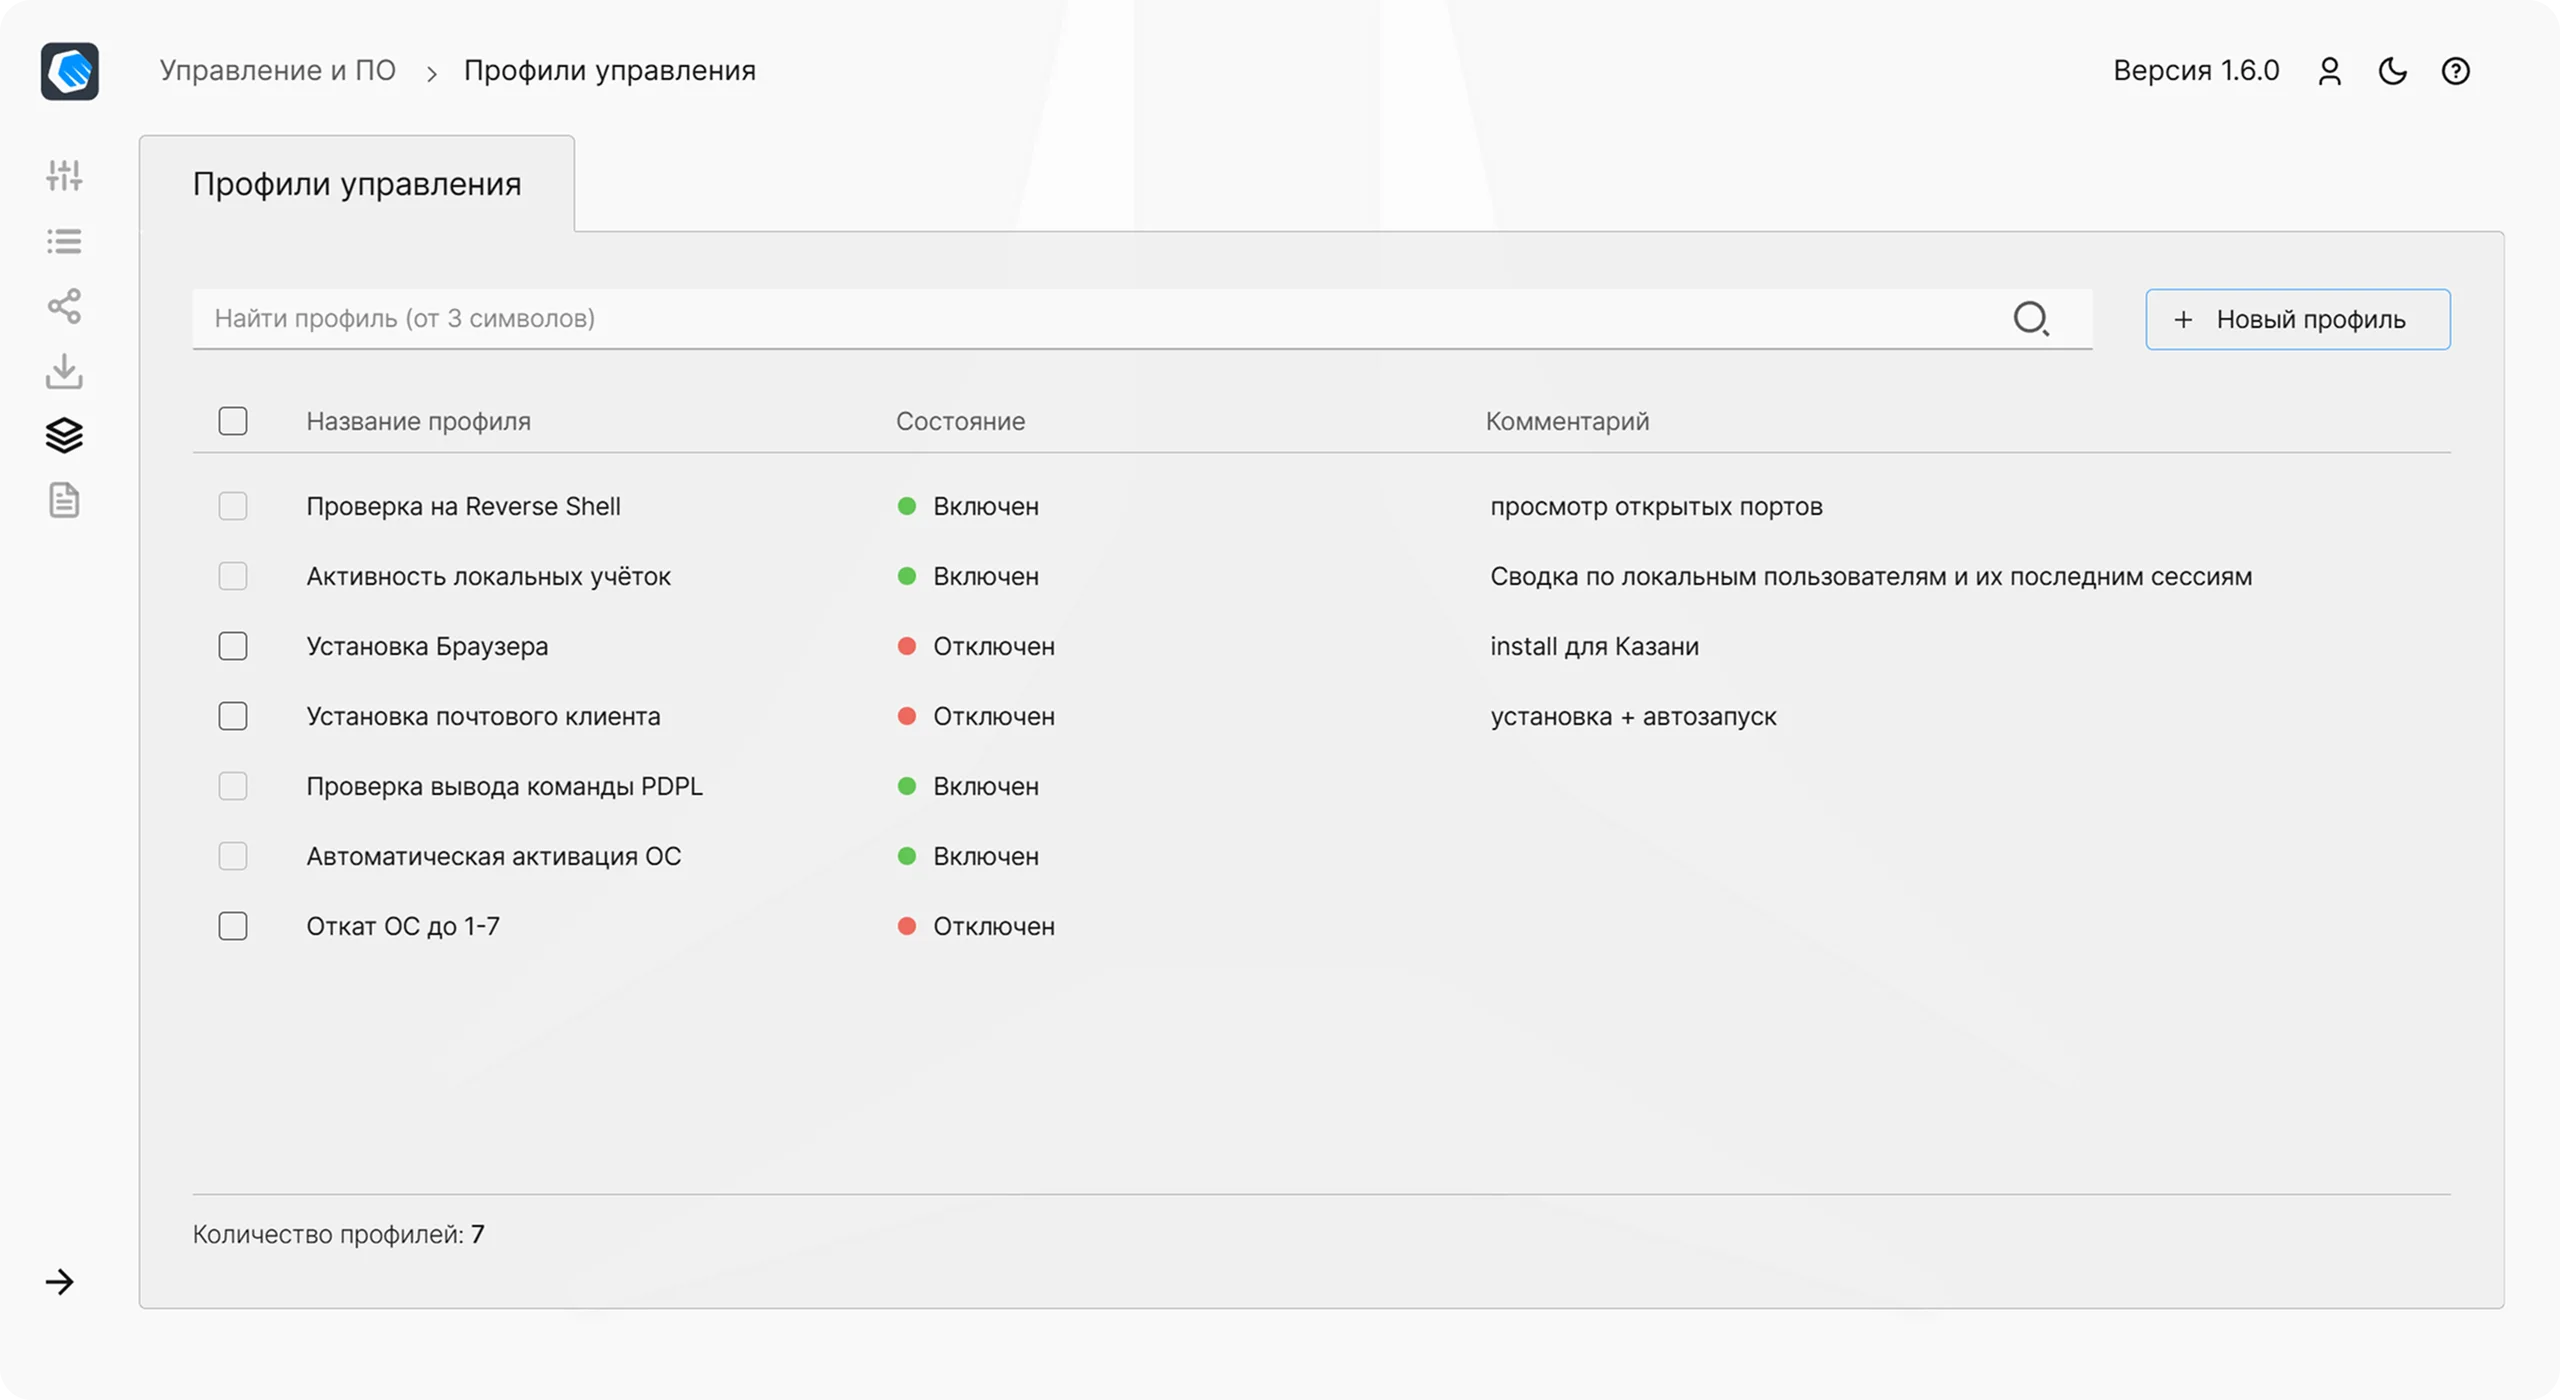Screen dimensions: 2560x1400
Task: Open the help question mark icon
Action: 2456,71
